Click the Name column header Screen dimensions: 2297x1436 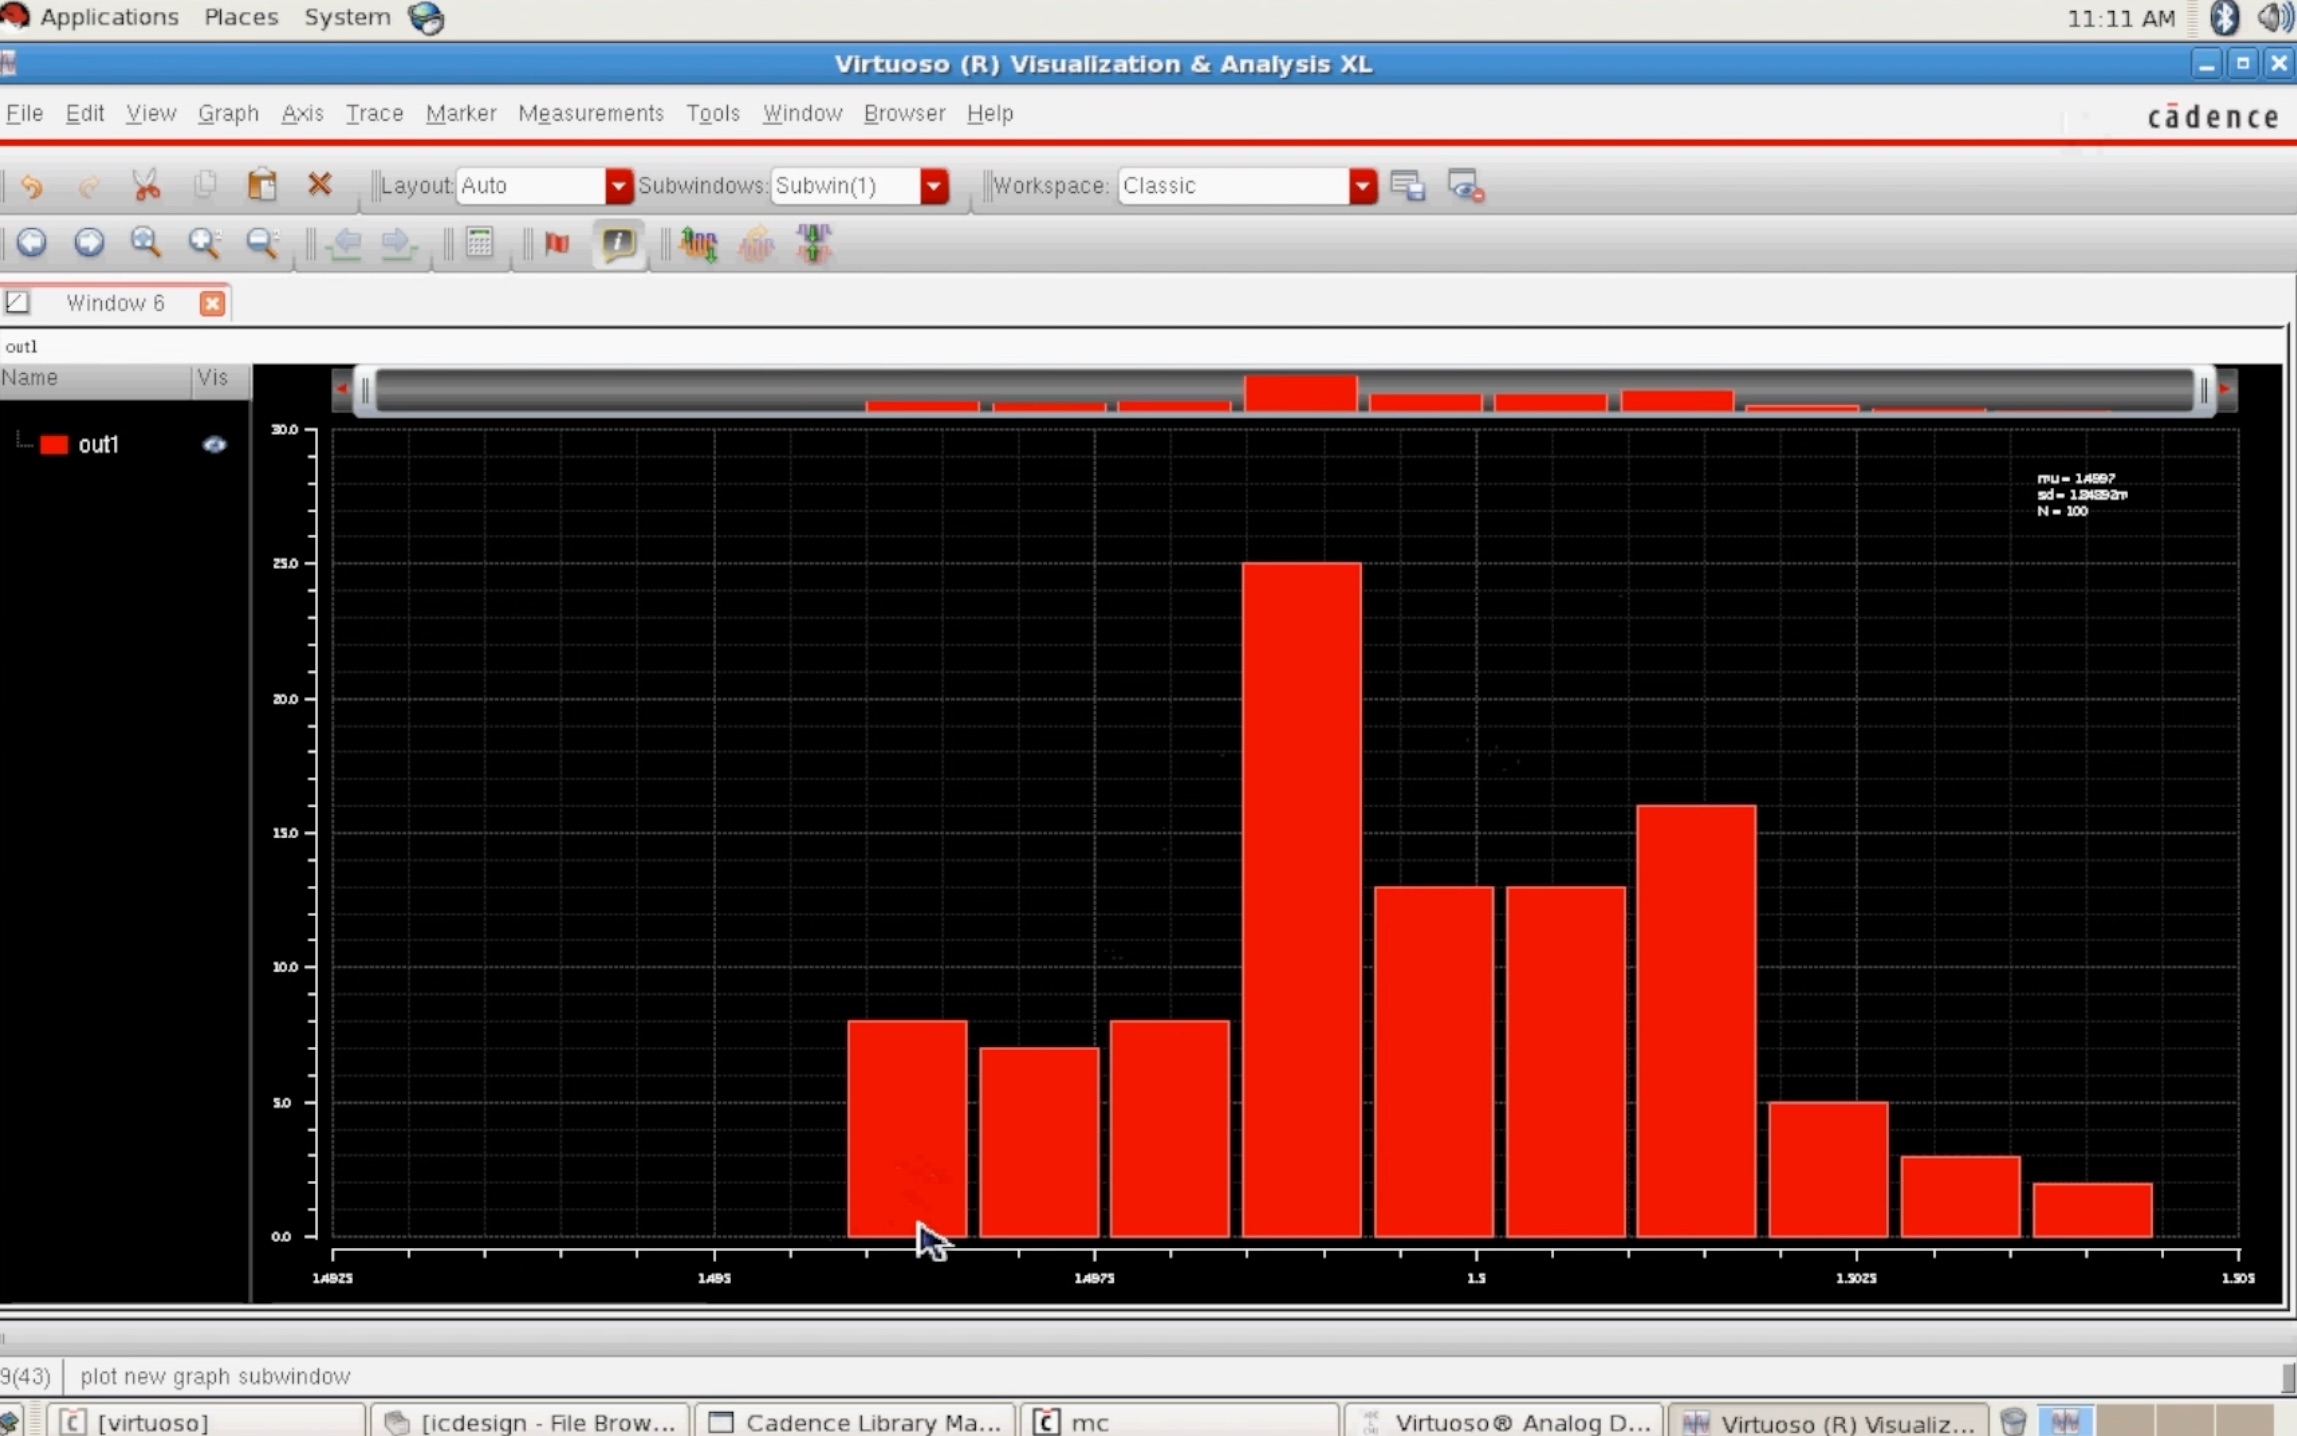95,378
